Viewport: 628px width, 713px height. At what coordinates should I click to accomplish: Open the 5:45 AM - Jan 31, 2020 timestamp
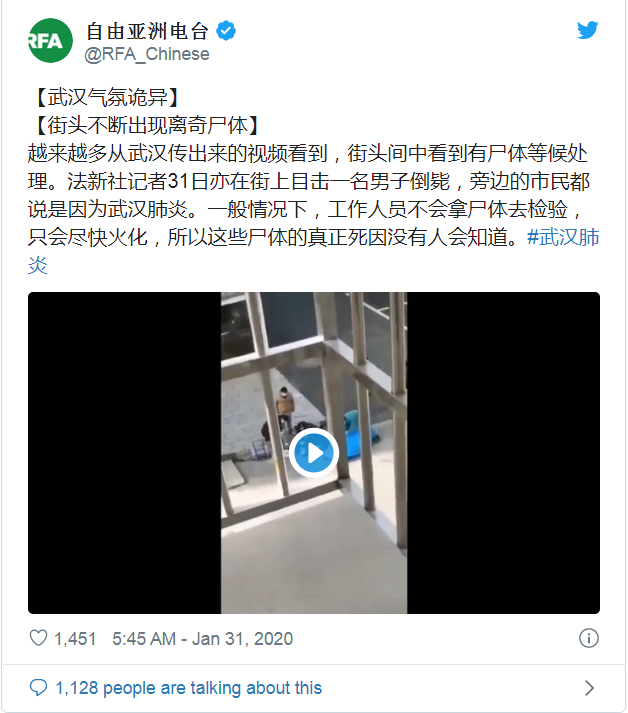202,638
